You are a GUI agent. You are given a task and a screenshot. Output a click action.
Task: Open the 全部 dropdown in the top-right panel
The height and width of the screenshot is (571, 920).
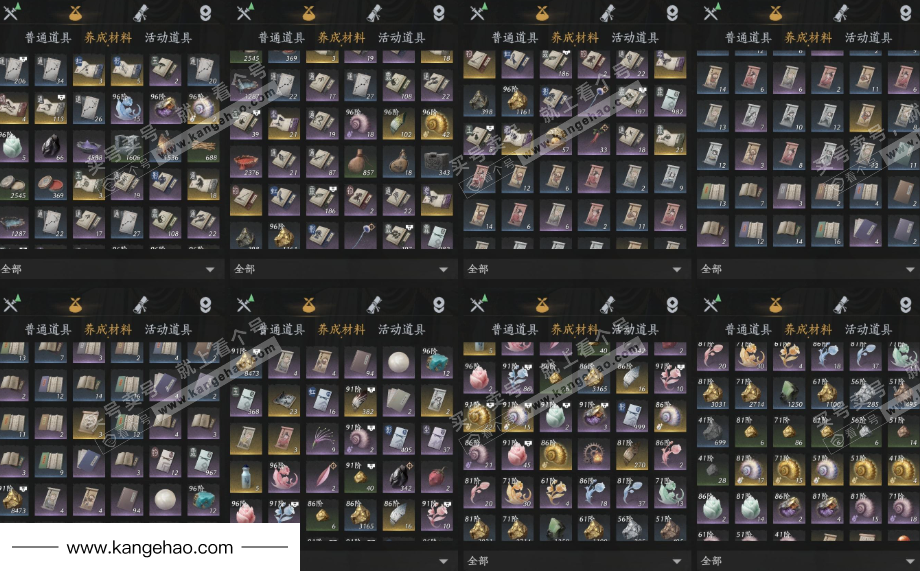pos(809,269)
